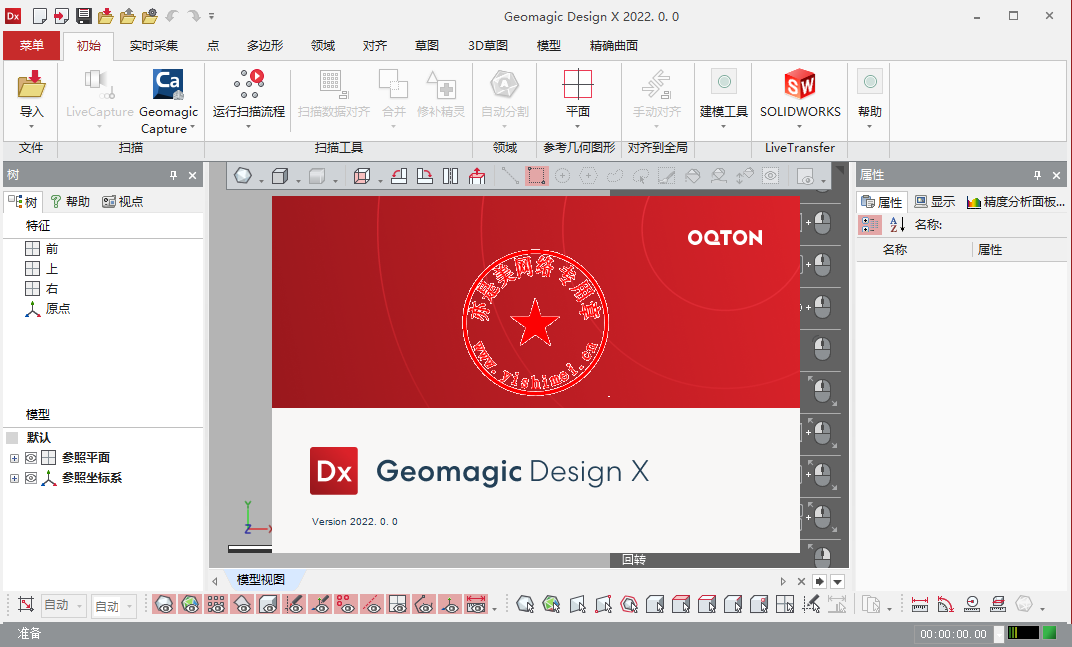Screen dimensions: 1072x647
Task: Select the 模型视图 view tab
Action: point(260,580)
